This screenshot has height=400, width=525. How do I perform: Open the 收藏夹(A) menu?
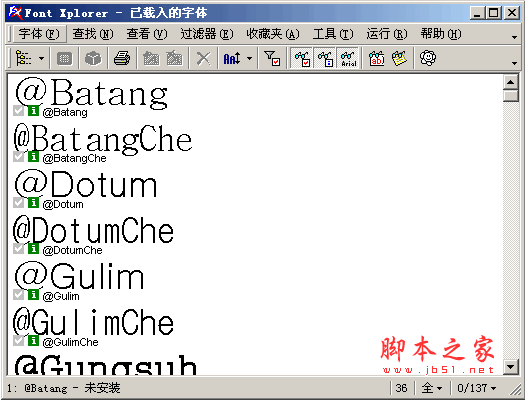(273, 34)
